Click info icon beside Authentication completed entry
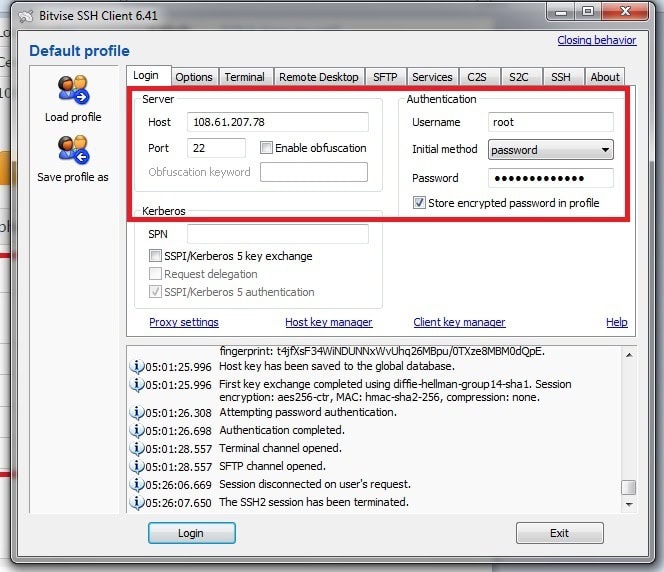 (x=137, y=431)
